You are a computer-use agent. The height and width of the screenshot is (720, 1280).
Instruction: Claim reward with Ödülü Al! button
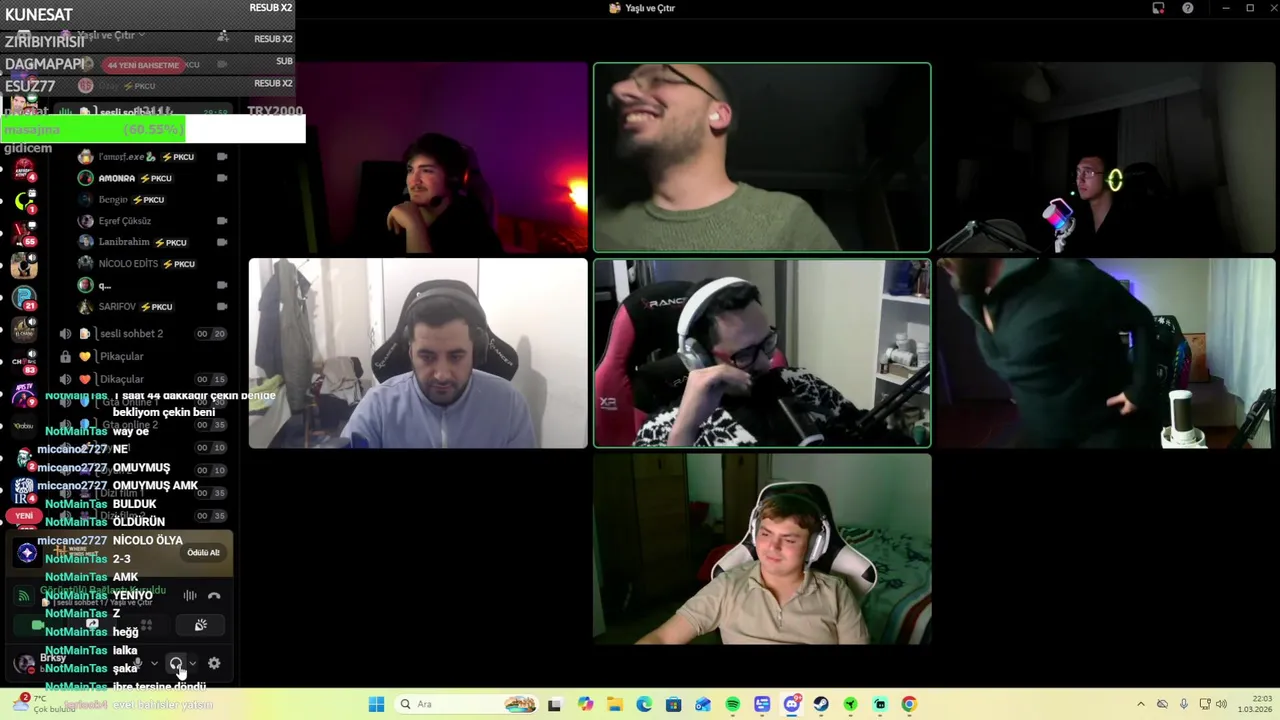point(203,553)
